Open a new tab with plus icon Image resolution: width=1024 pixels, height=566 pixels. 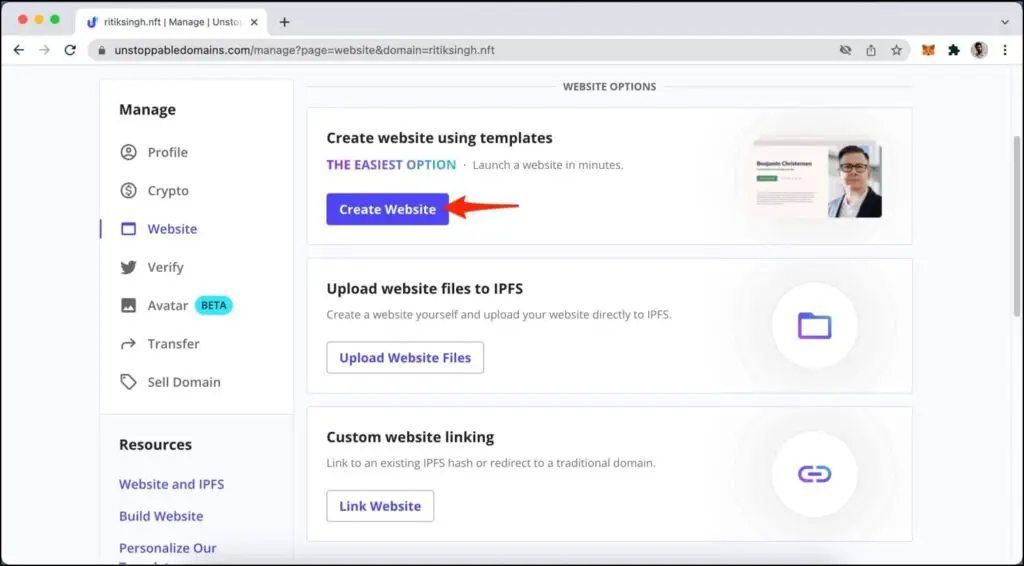point(284,22)
